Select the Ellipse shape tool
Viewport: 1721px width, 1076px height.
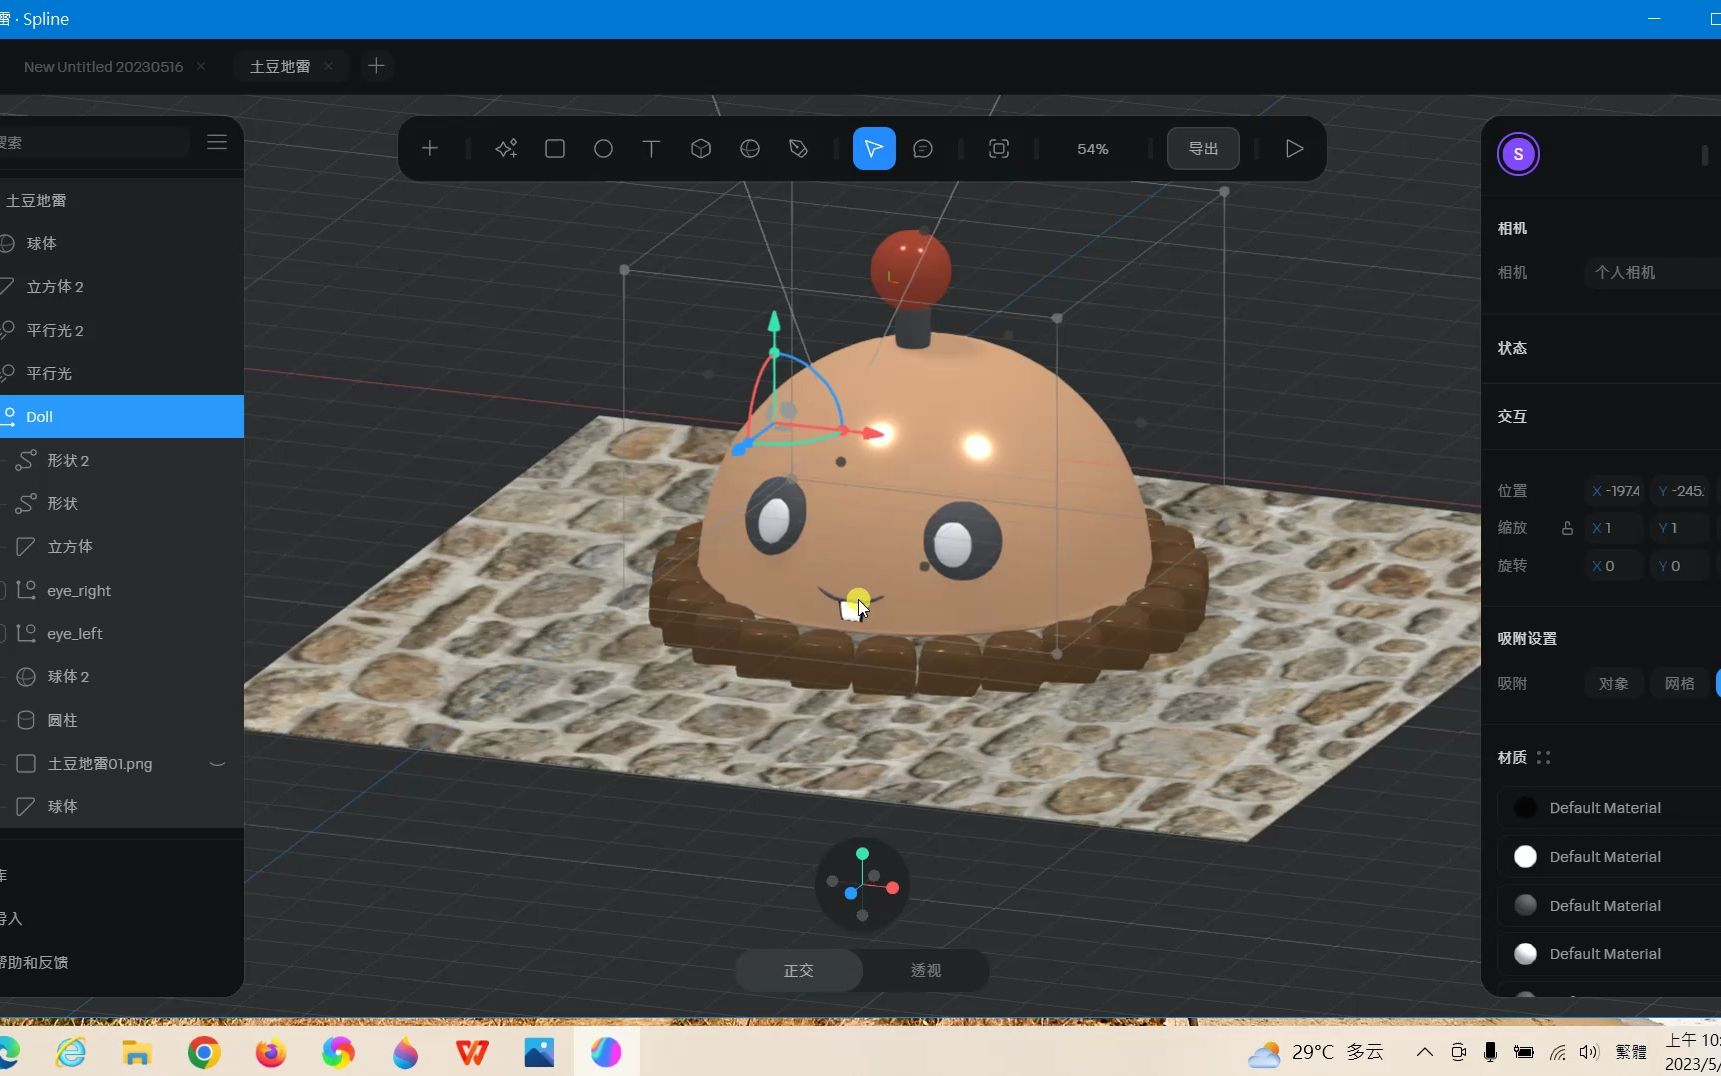tap(603, 149)
